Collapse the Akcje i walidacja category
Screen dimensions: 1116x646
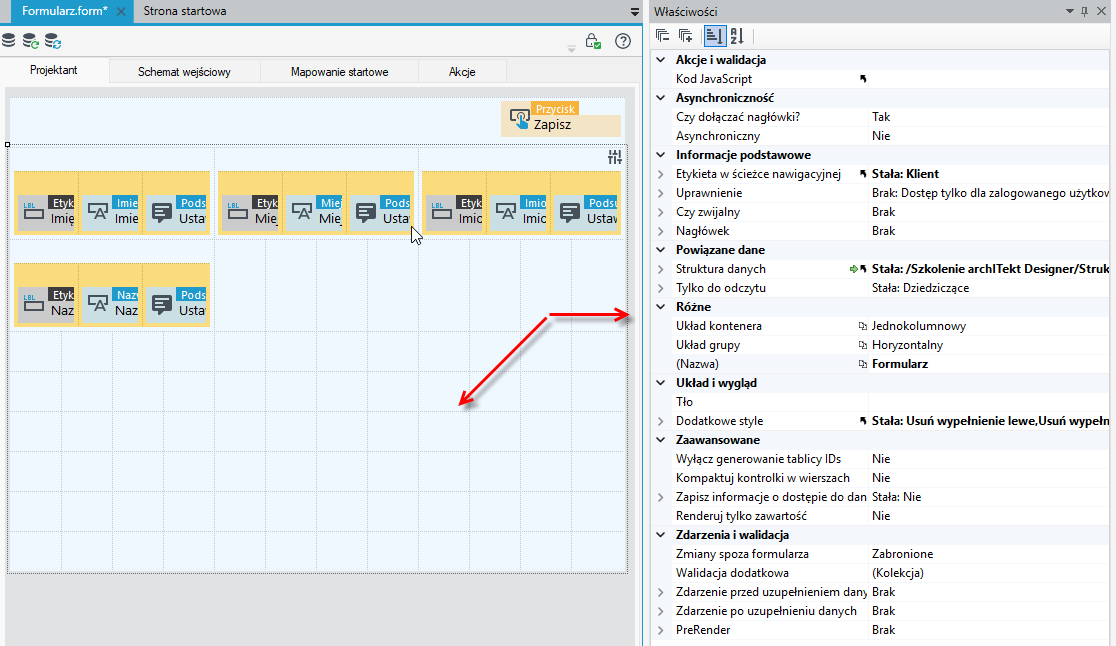tap(660, 60)
